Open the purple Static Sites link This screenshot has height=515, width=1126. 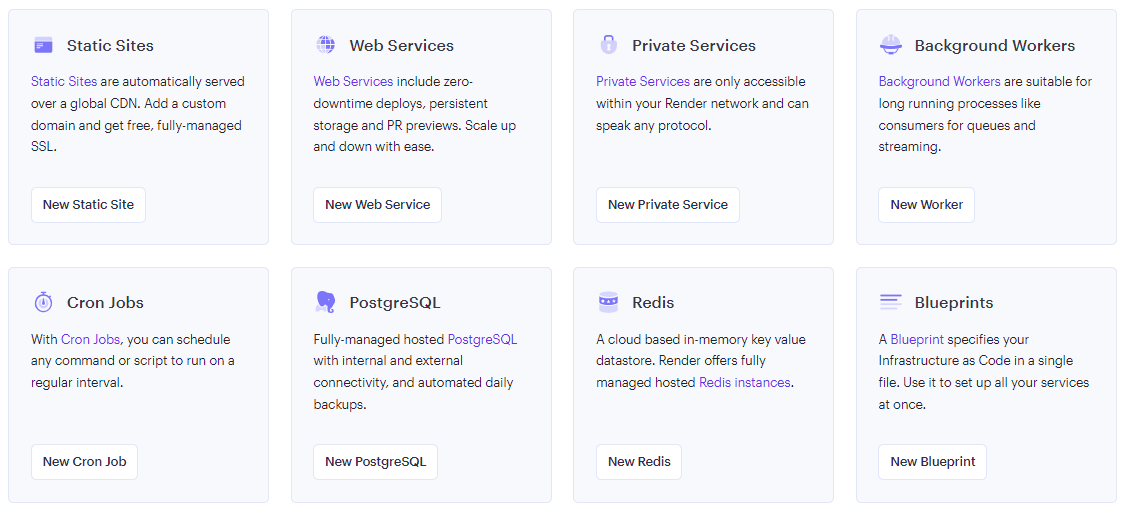tap(64, 81)
